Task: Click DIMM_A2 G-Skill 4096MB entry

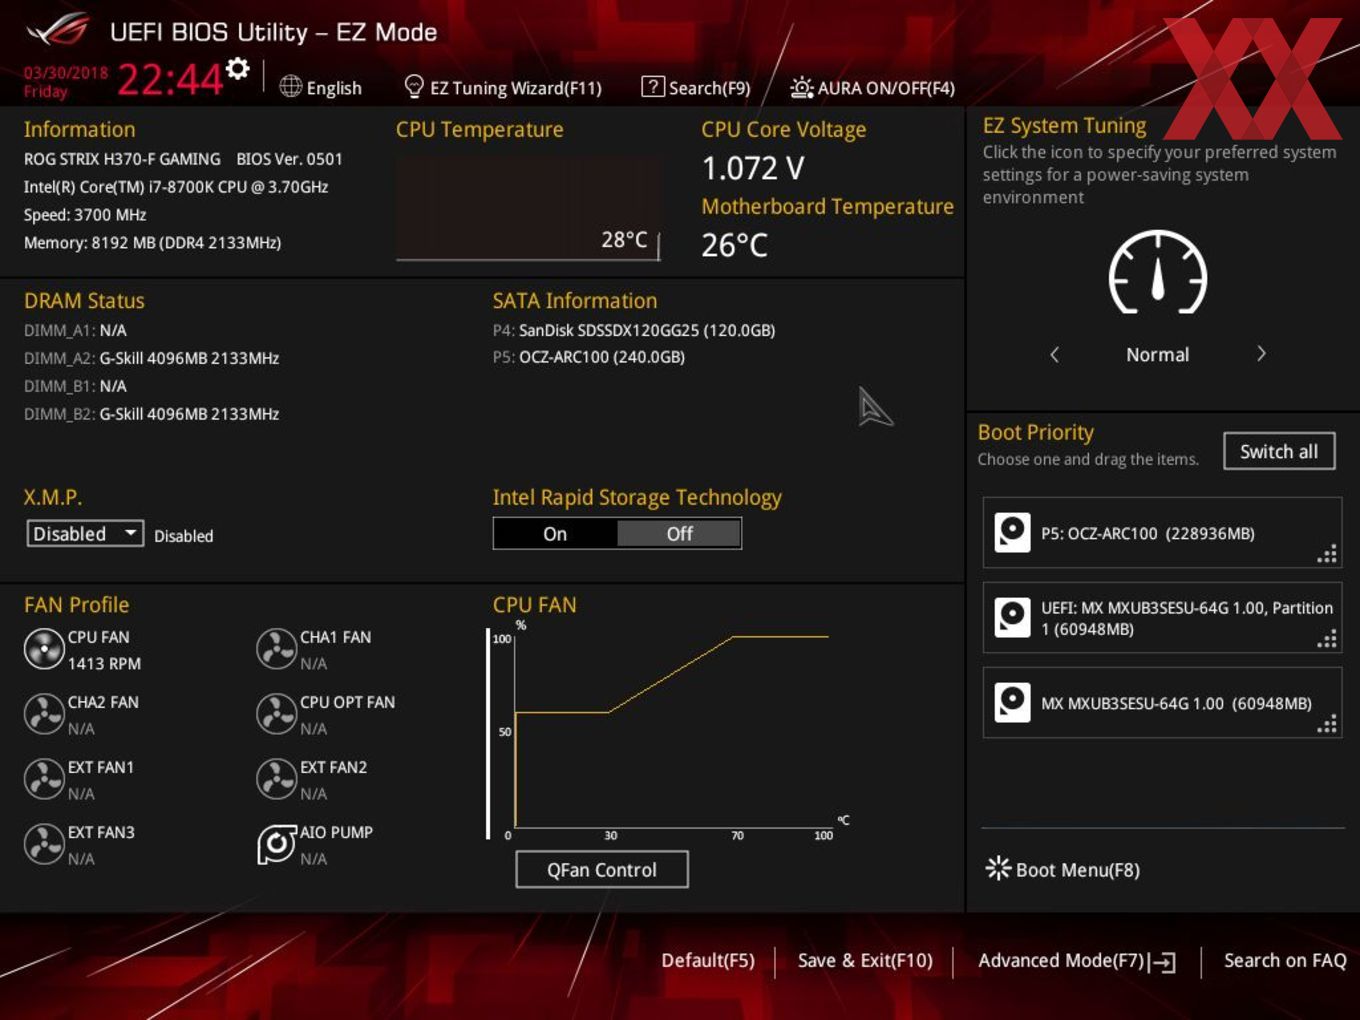Action: click(x=151, y=358)
